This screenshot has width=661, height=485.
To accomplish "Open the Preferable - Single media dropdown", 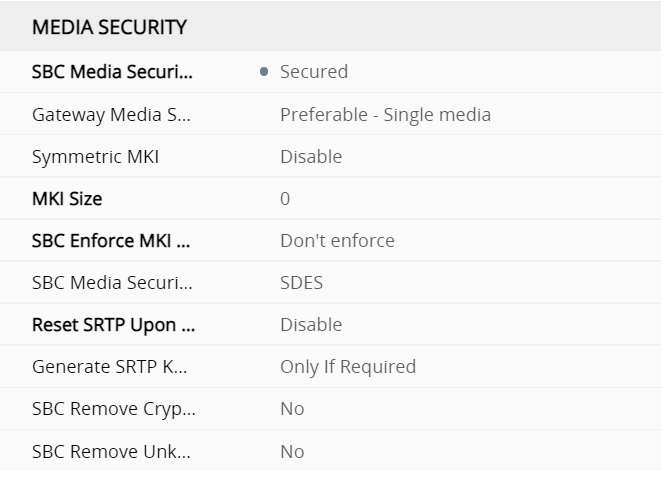I will (385, 114).
